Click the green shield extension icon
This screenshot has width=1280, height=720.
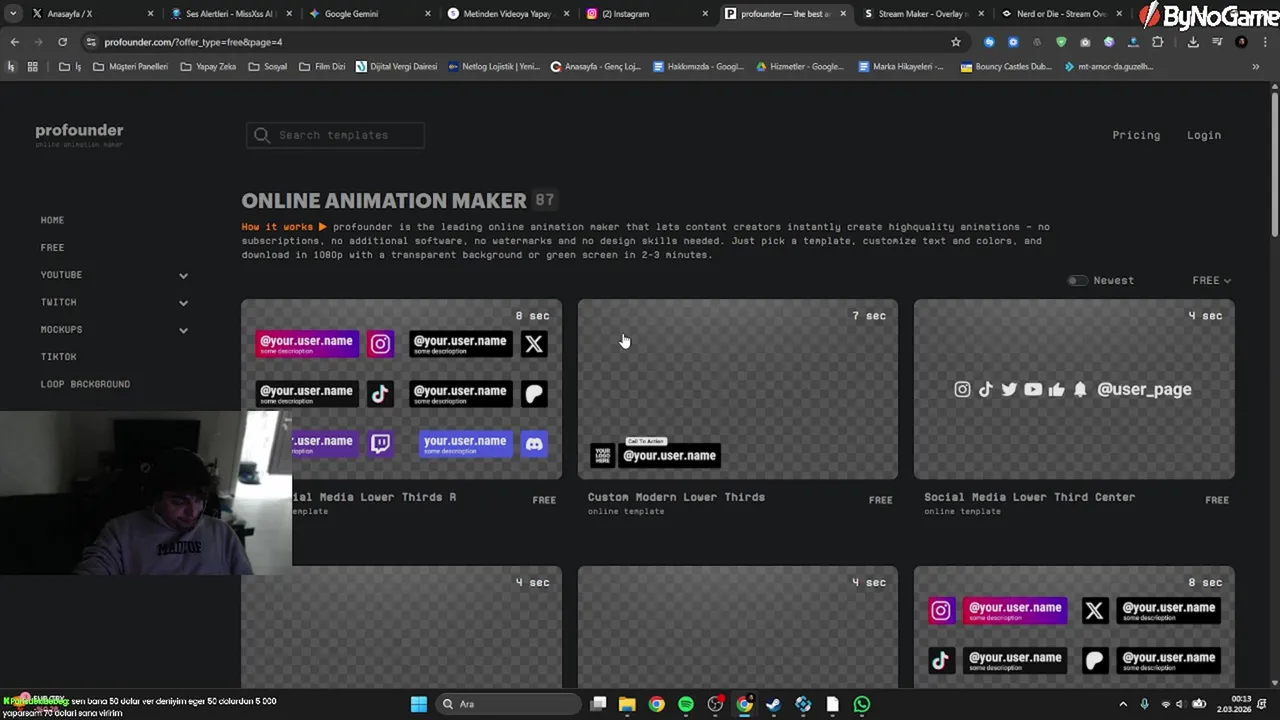tap(1061, 42)
